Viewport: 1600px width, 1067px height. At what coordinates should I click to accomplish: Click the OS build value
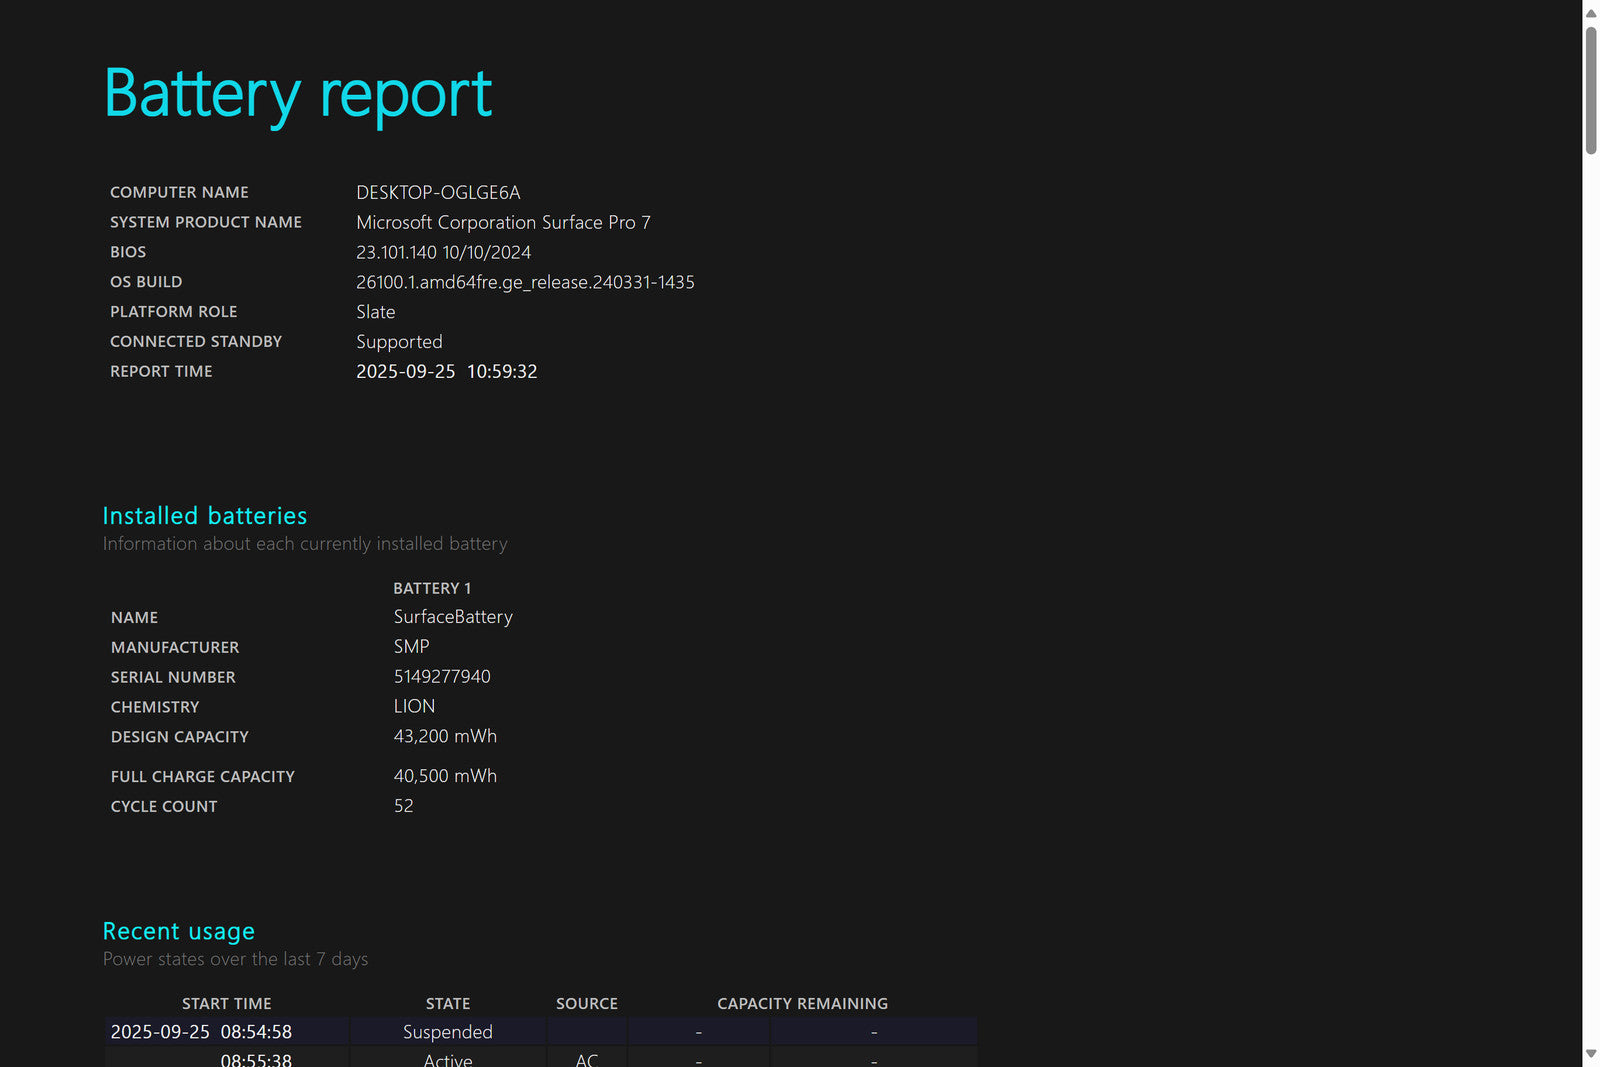[525, 282]
